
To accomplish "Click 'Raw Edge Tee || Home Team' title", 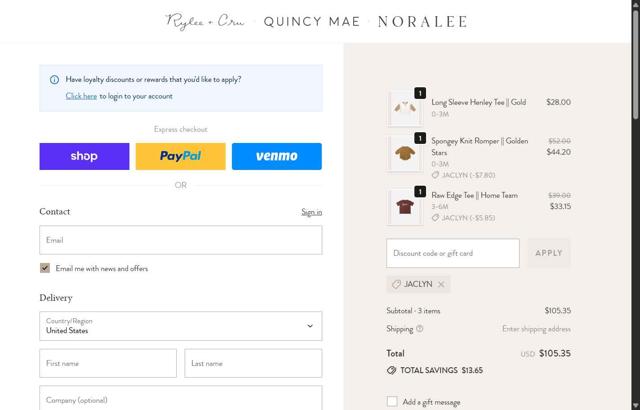I will 475,195.
